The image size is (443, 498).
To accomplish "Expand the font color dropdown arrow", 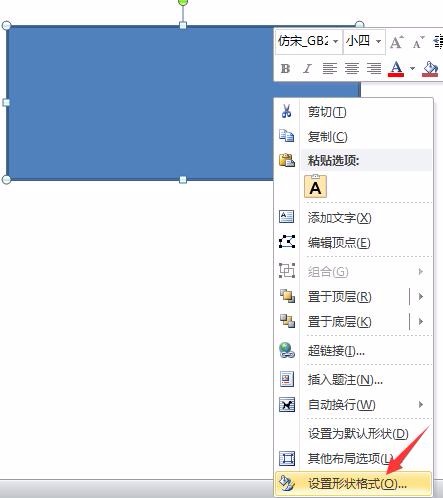I will 412,68.
